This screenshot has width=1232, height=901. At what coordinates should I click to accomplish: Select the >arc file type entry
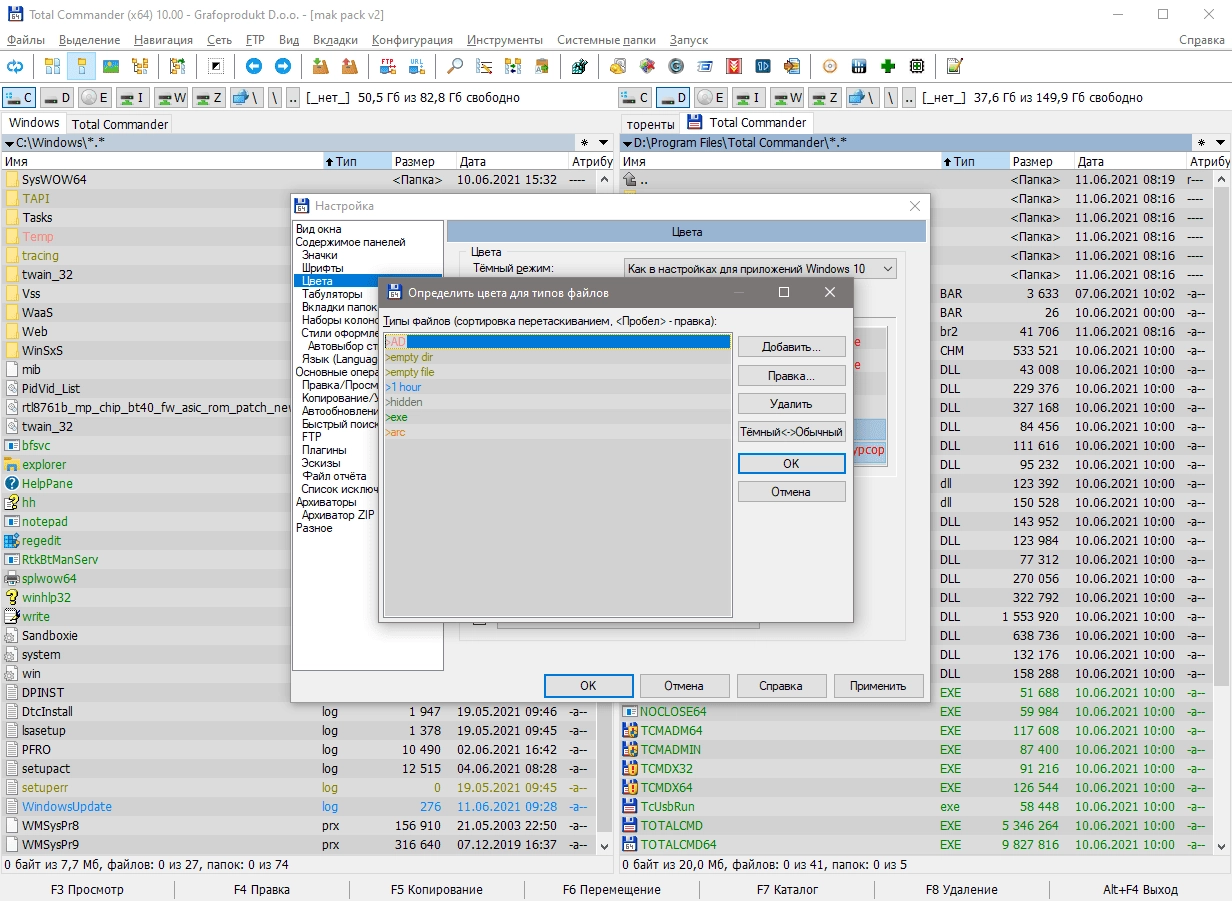click(557, 432)
